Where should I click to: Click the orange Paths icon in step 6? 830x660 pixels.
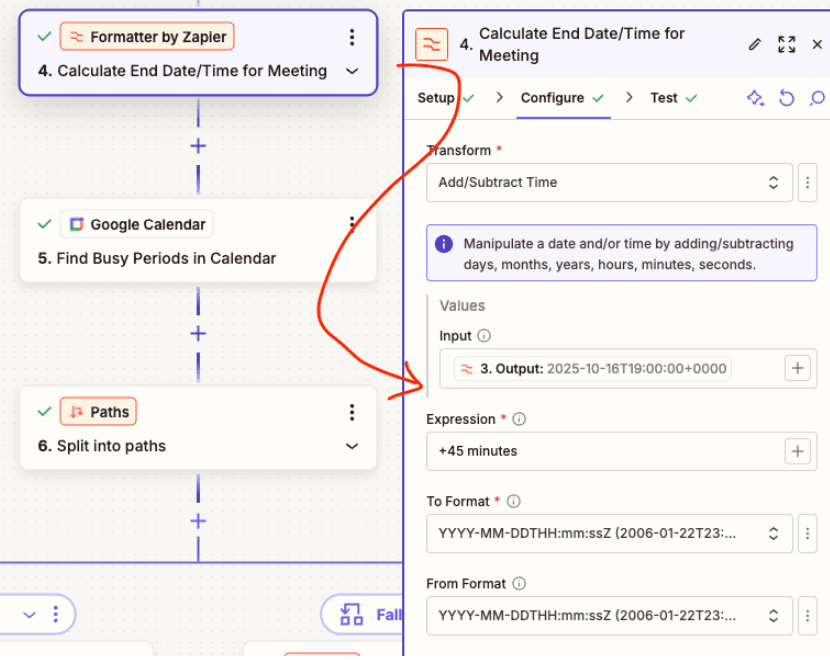75,411
